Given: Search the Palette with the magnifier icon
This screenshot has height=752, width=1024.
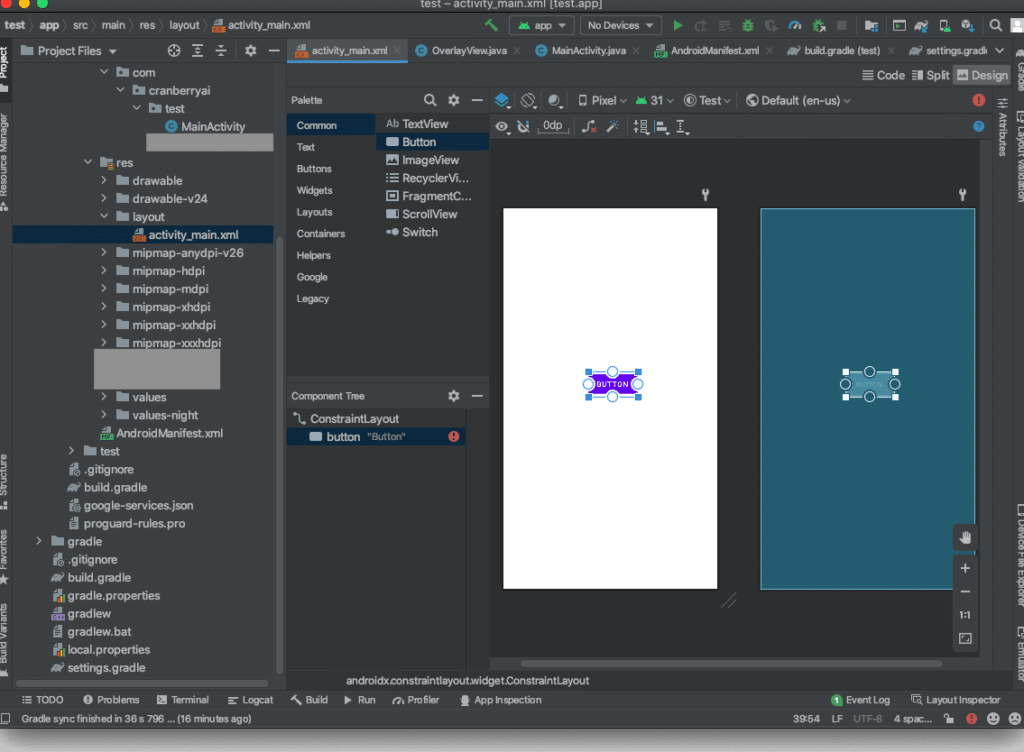Looking at the screenshot, I should 430,100.
